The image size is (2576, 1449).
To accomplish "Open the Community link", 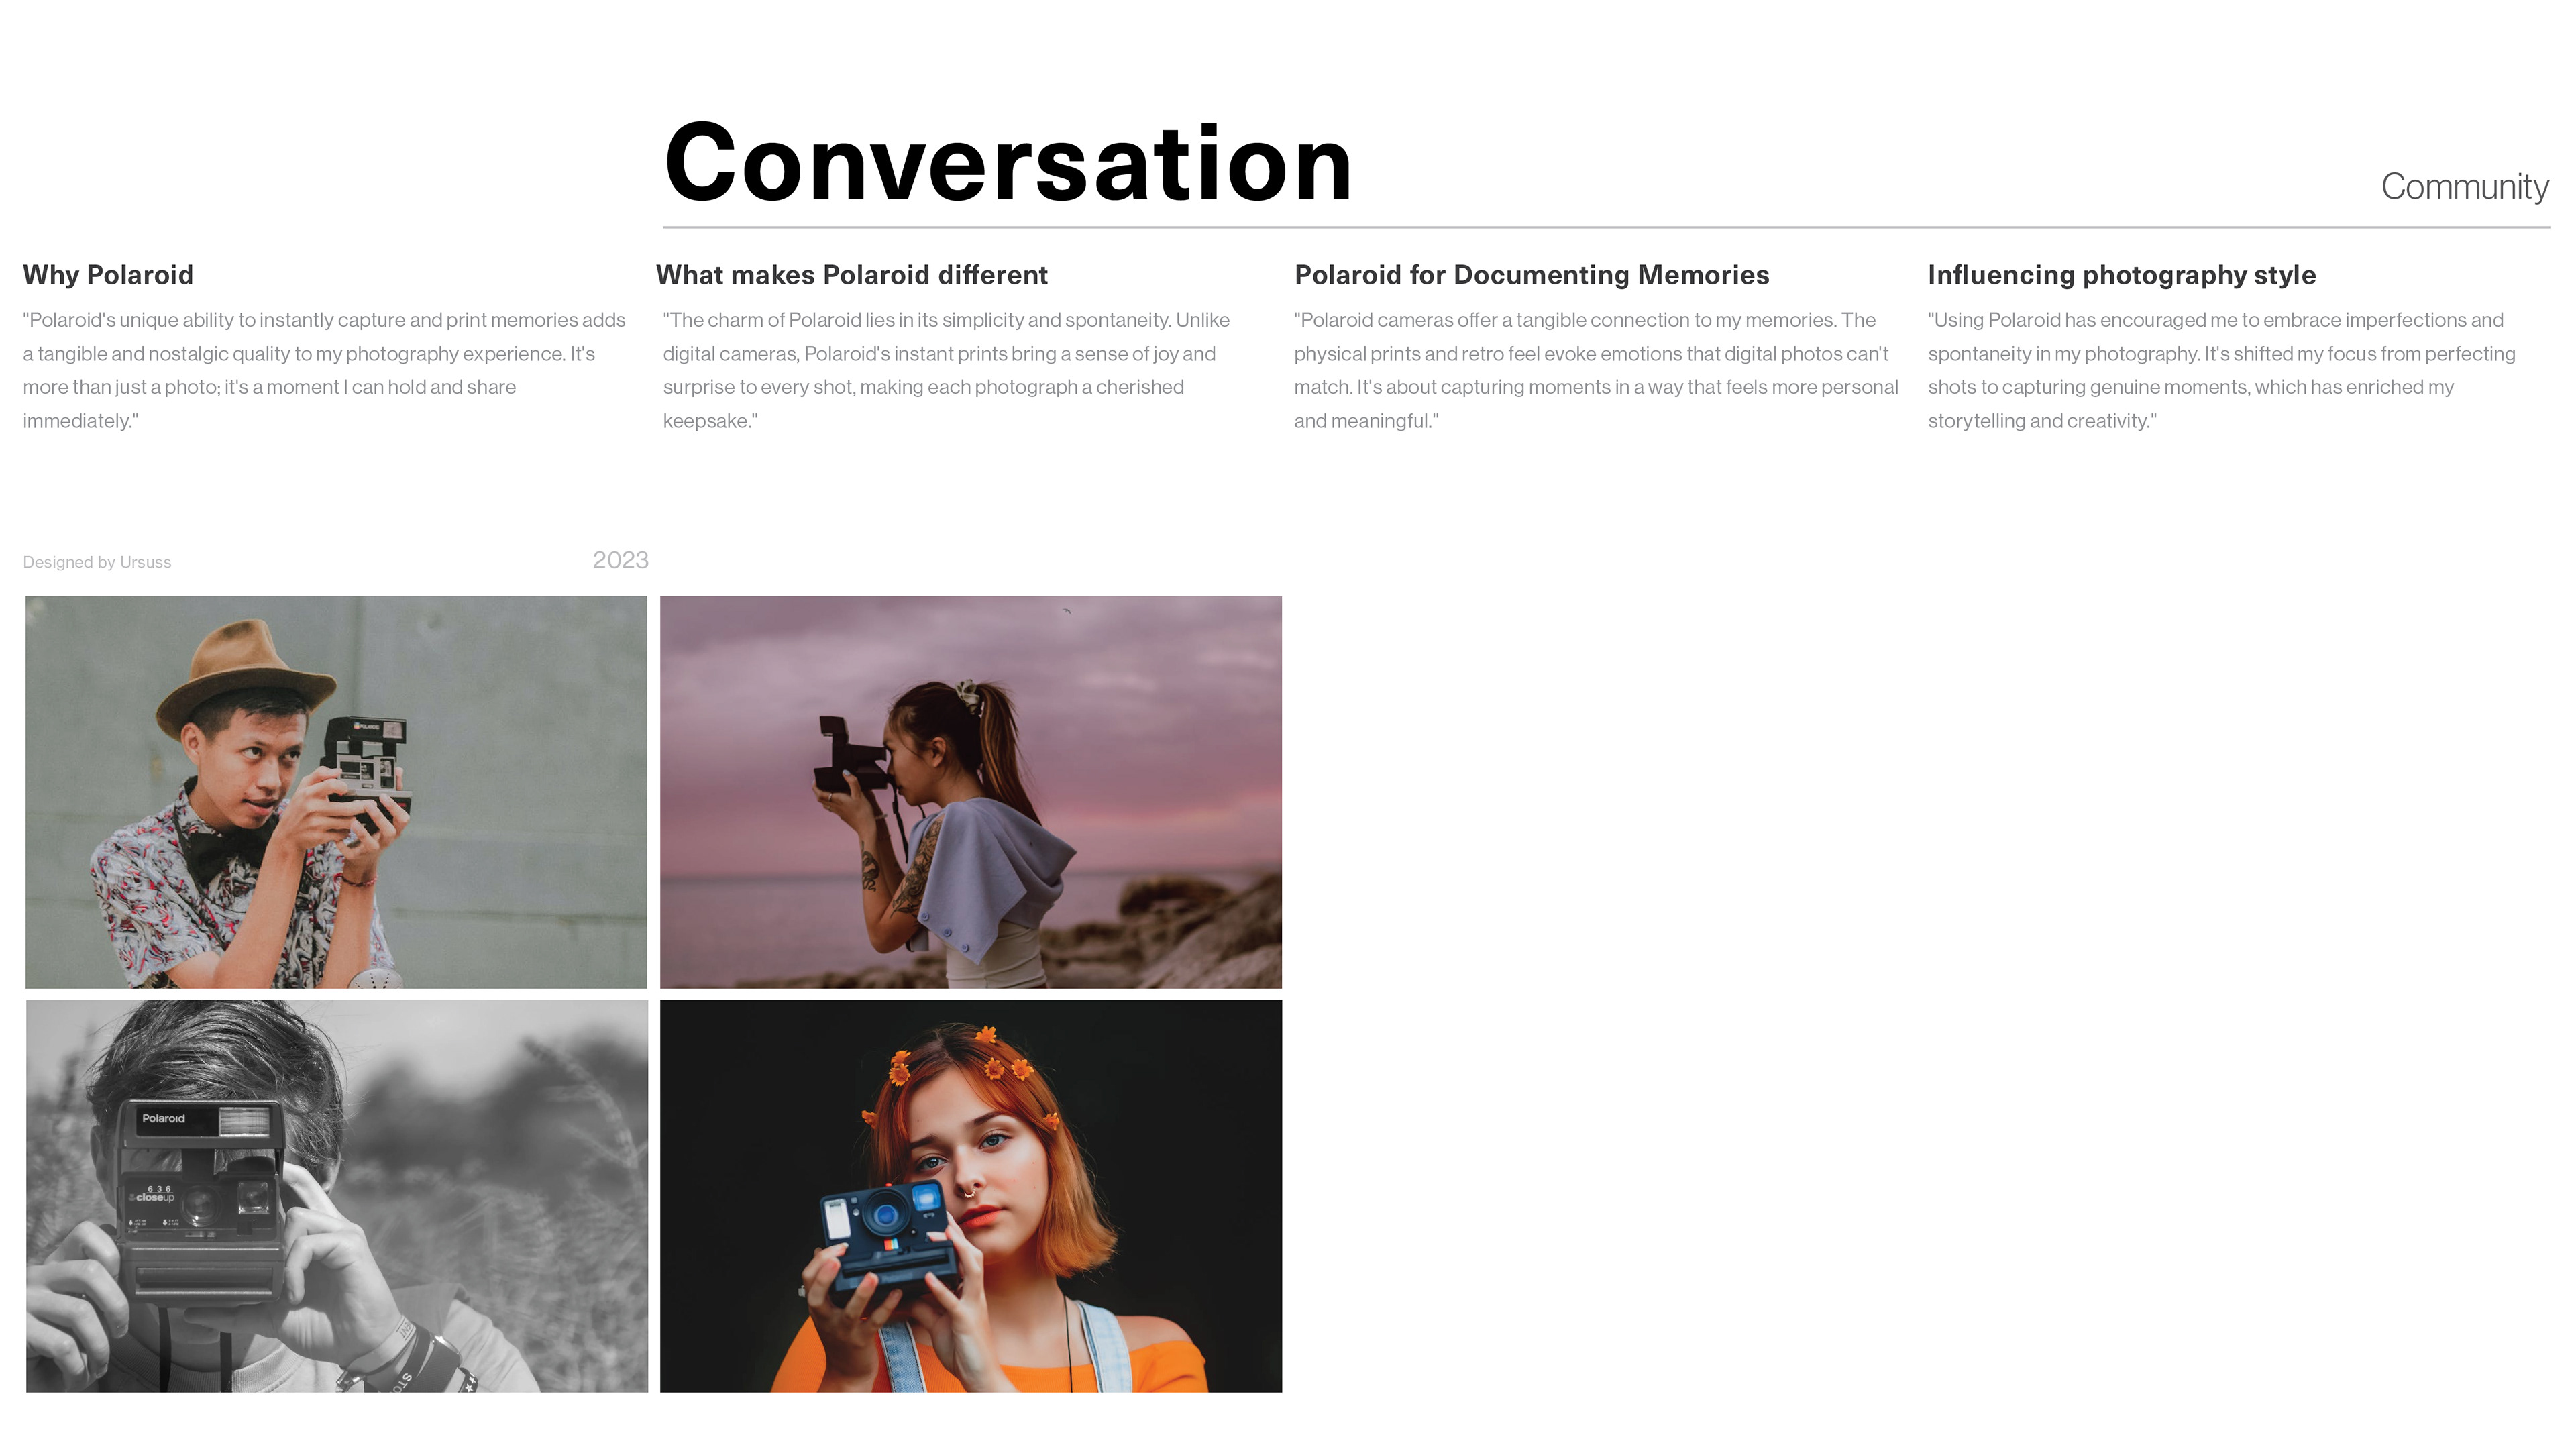I will pyautogui.click(x=2464, y=187).
